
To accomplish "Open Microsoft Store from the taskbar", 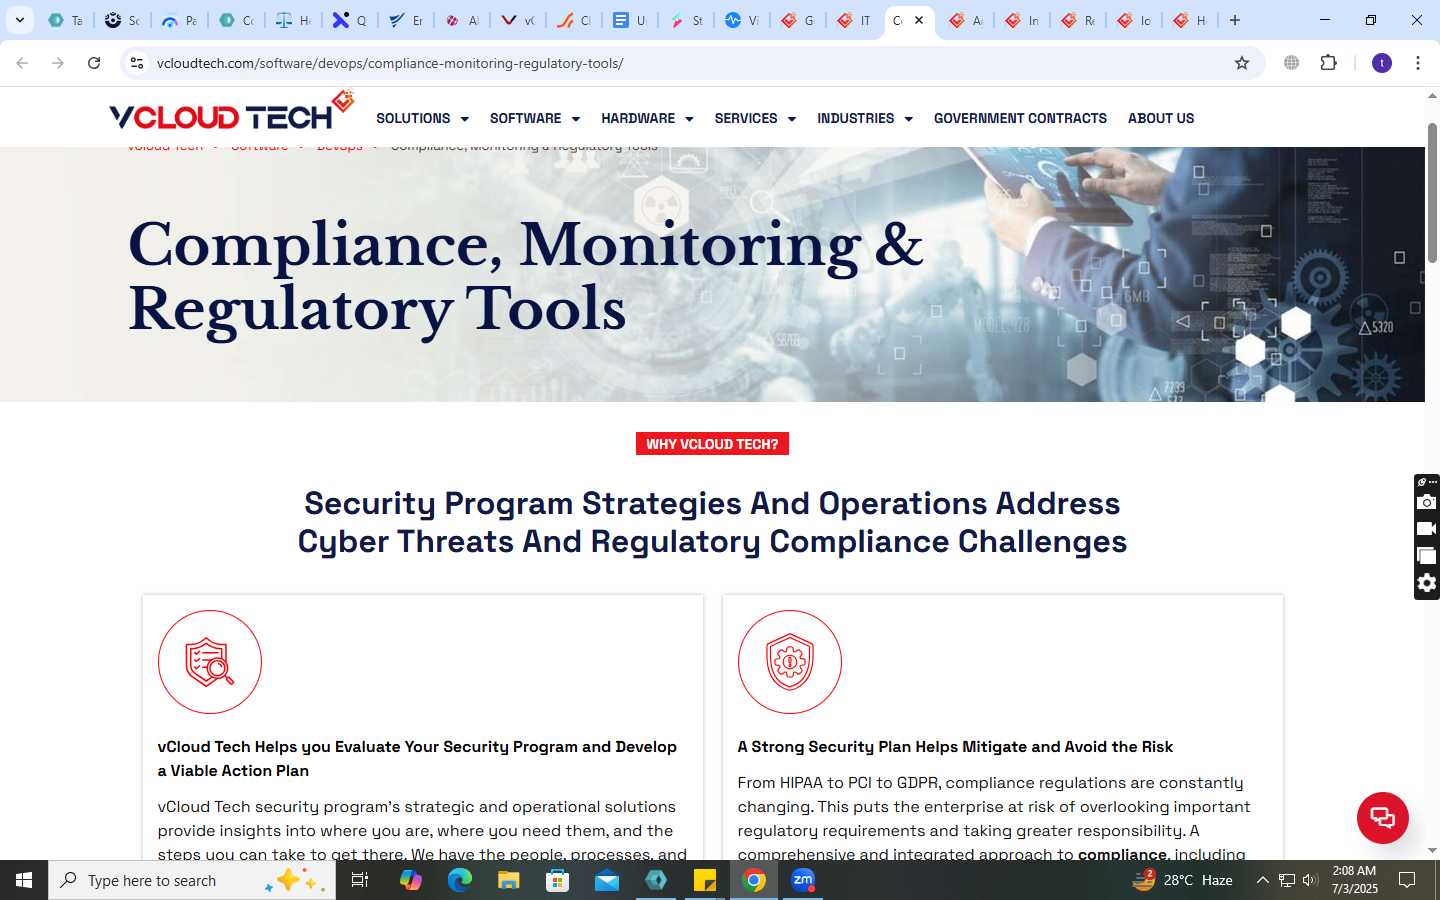I will tap(557, 880).
